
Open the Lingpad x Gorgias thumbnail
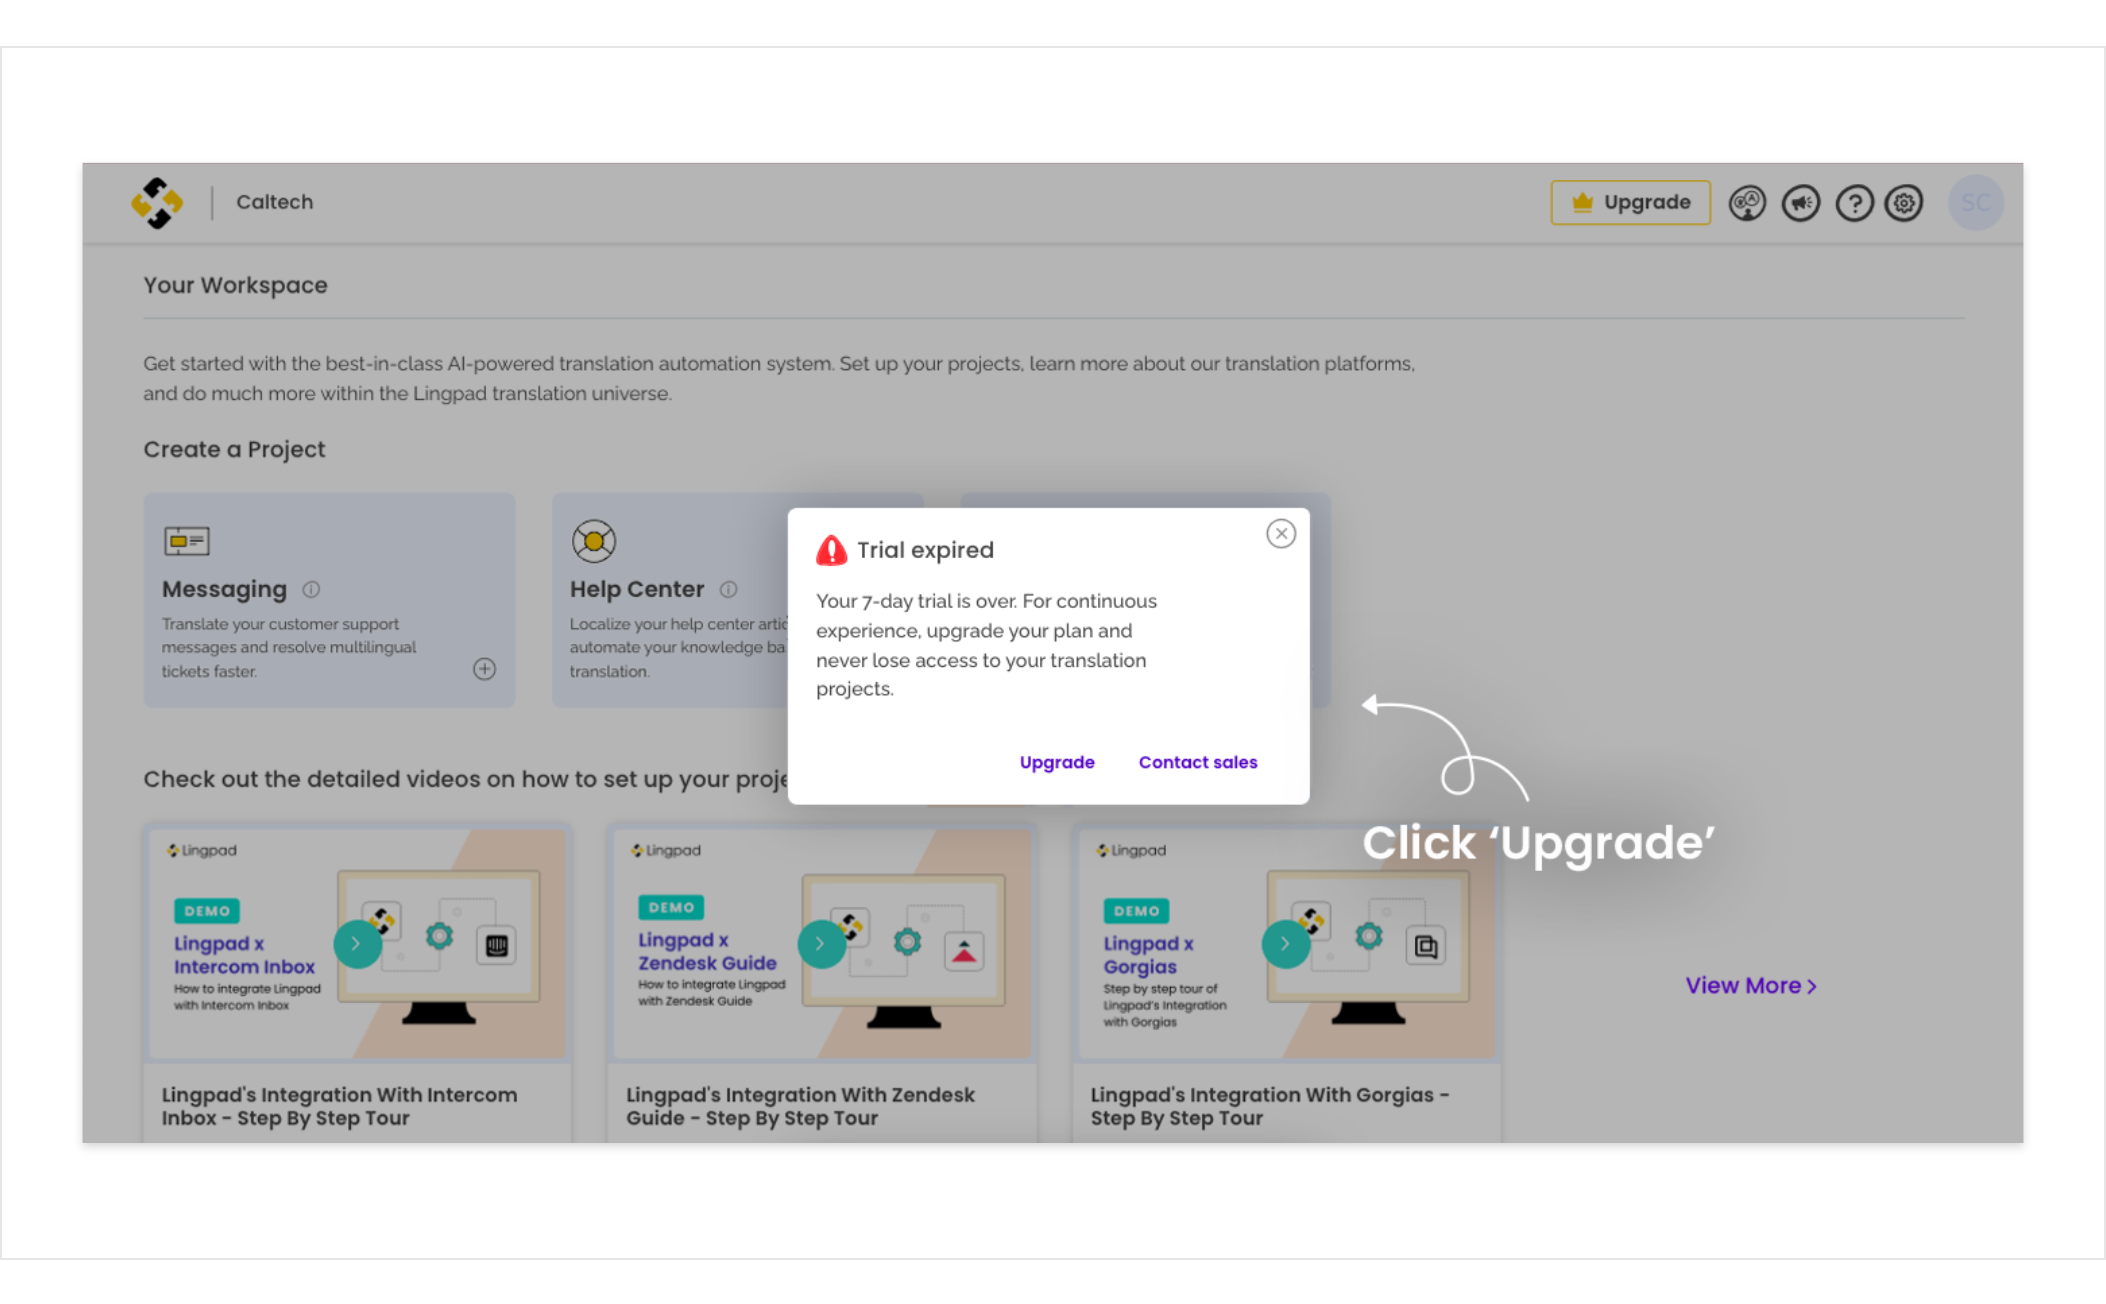(x=1286, y=944)
